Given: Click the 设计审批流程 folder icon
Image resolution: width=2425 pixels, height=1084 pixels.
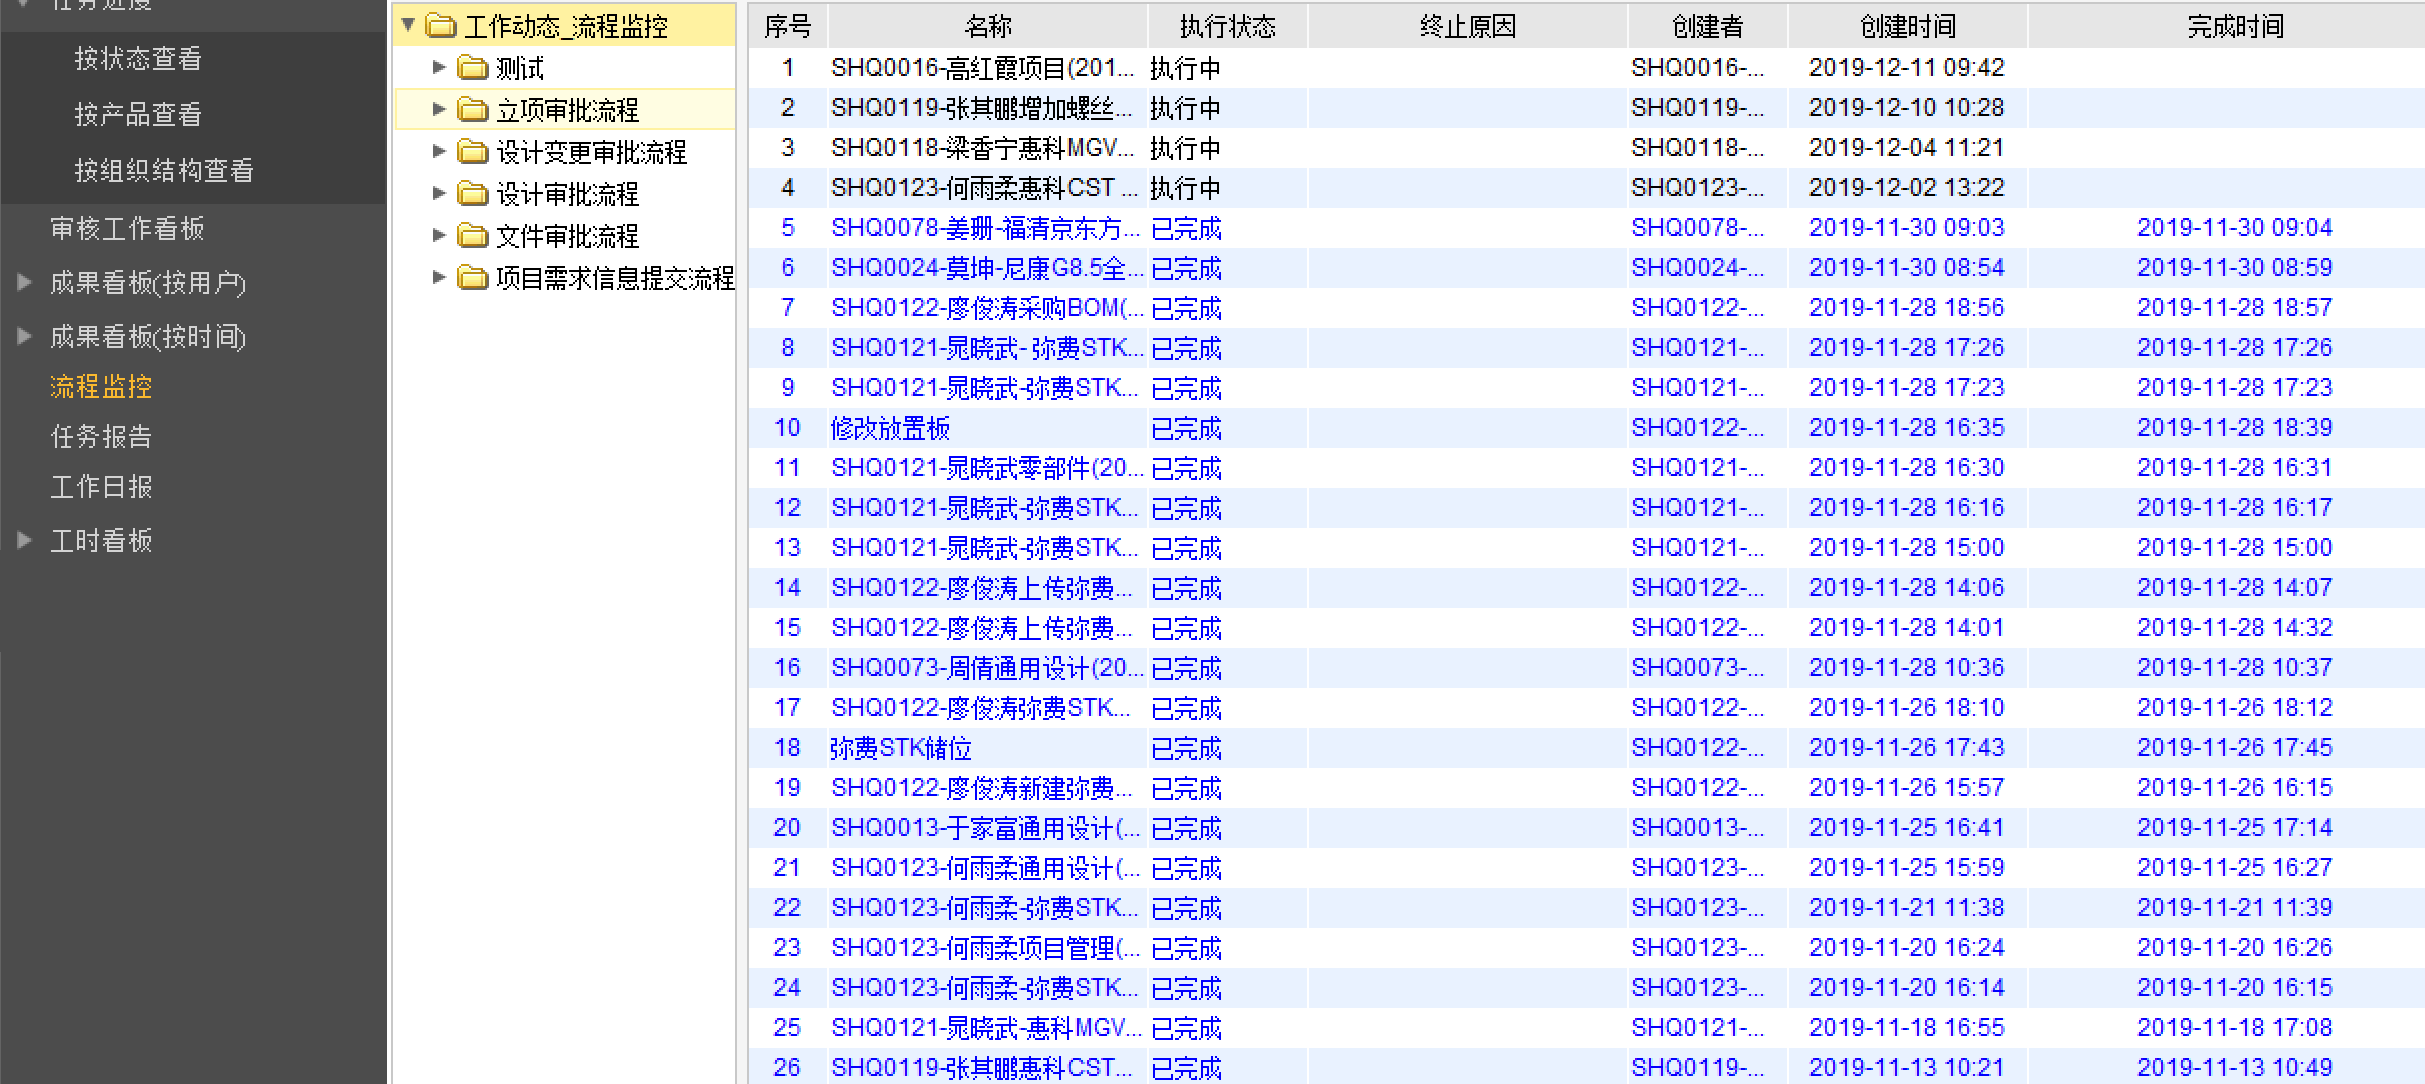Looking at the screenshot, I should click(472, 193).
